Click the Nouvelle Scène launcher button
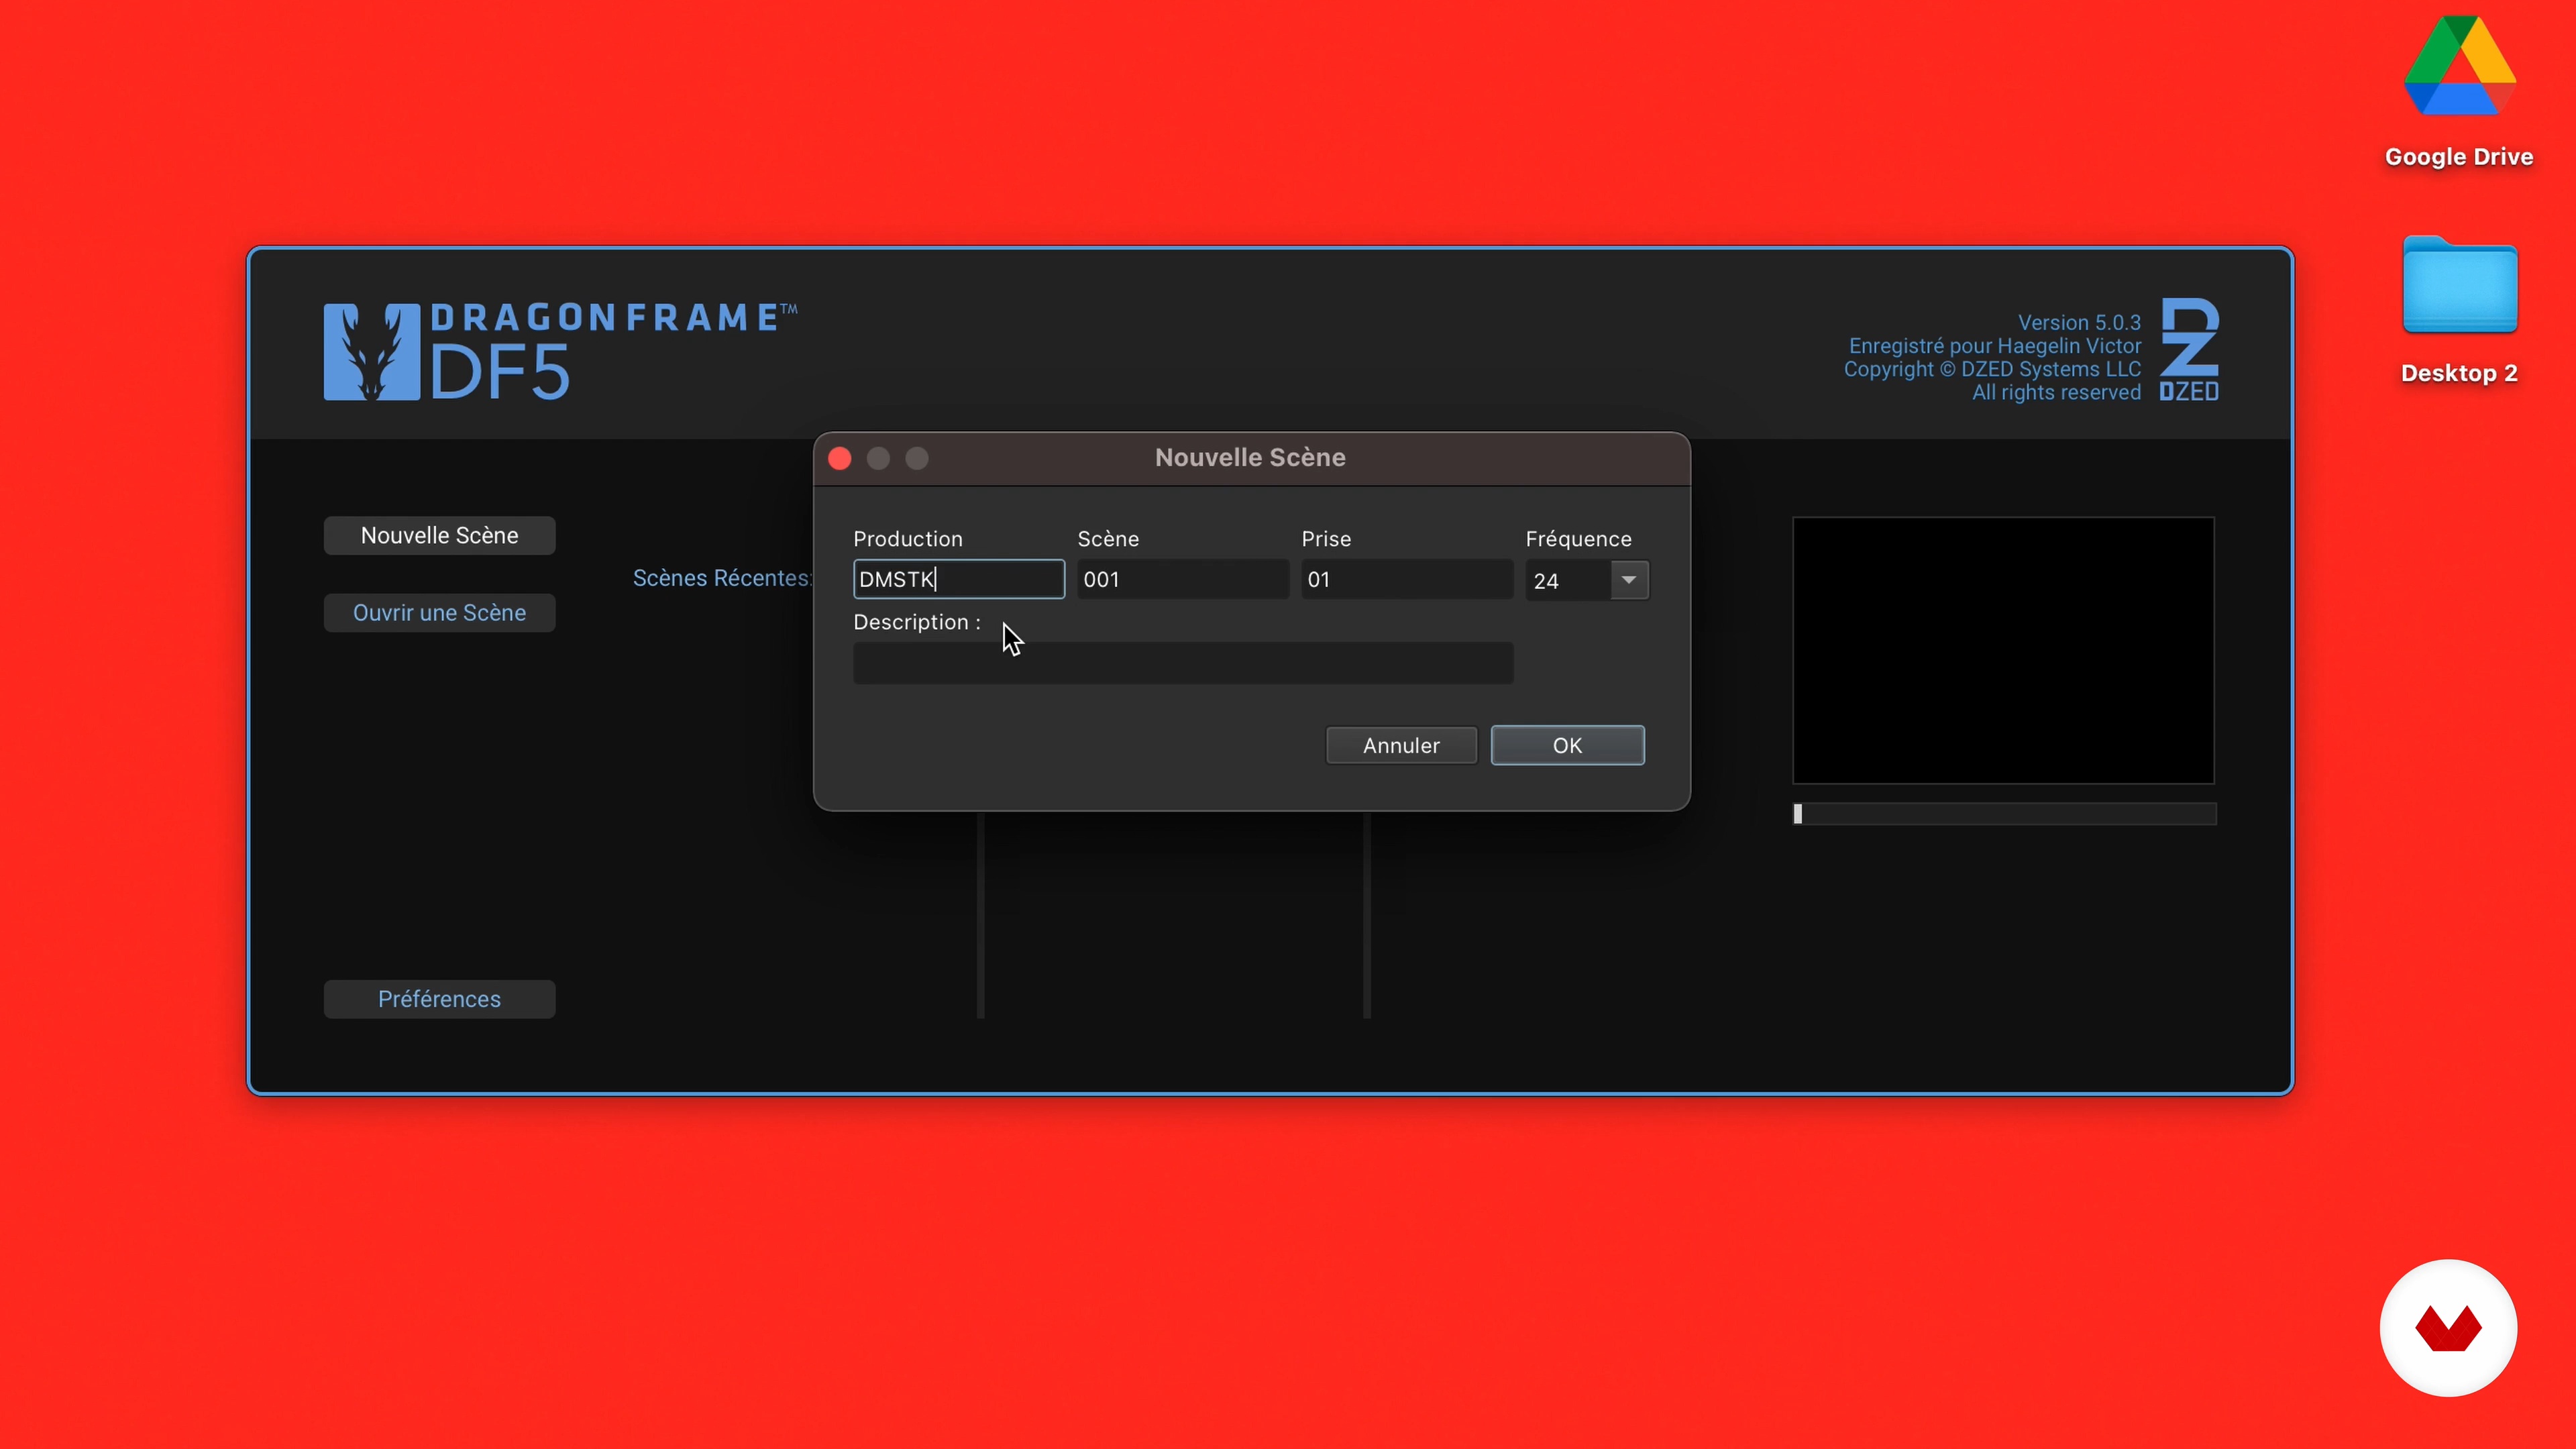This screenshot has width=2576, height=1449. (439, 535)
